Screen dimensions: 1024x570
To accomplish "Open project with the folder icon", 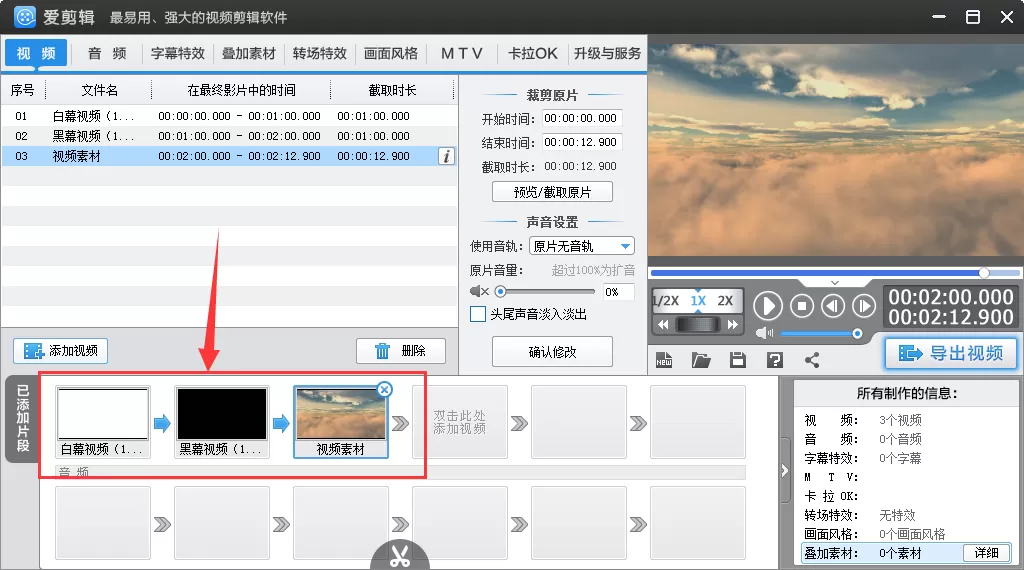I will [701, 360].
